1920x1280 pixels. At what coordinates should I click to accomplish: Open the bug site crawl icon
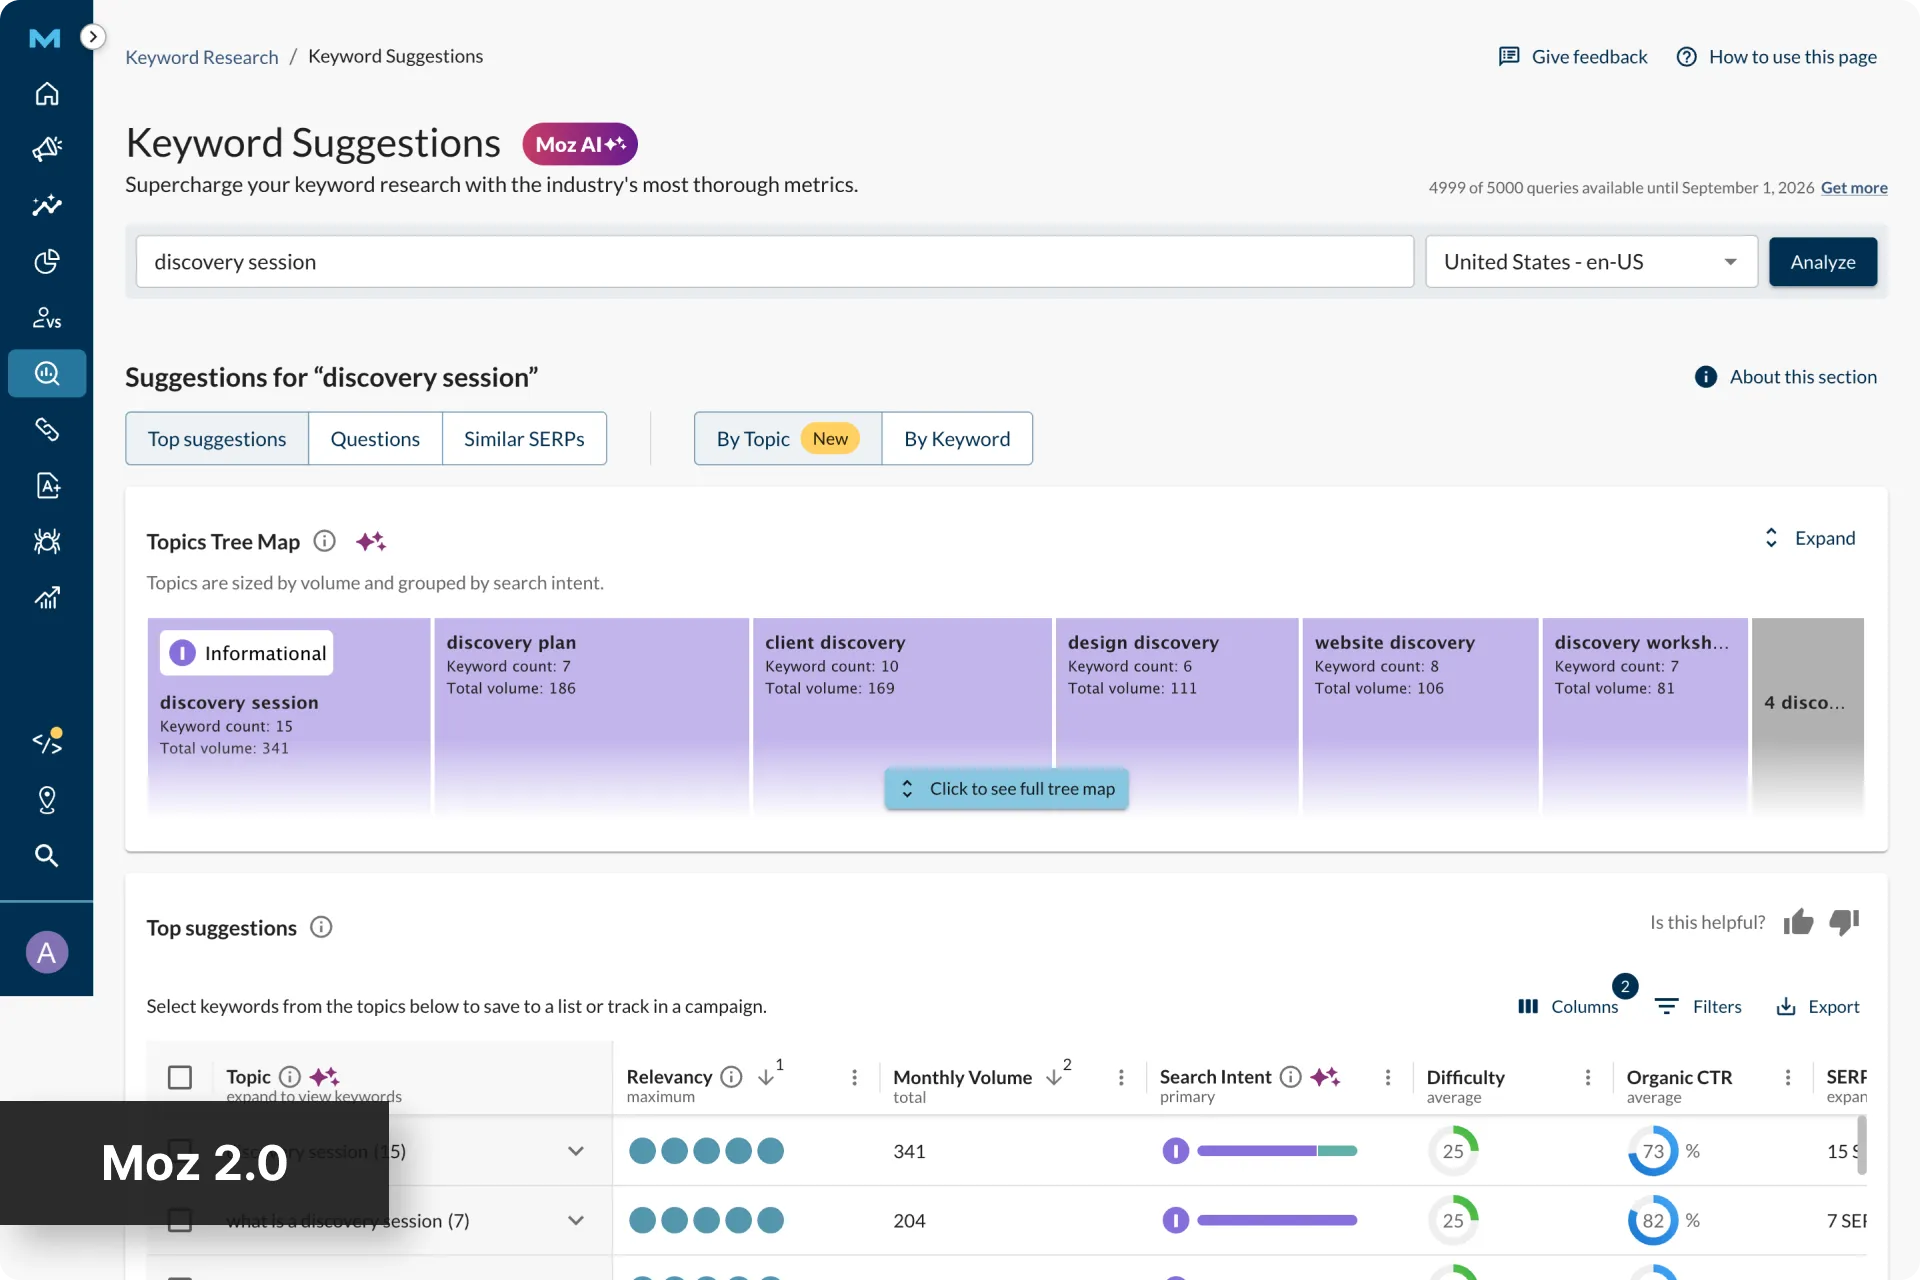pos(47,541)
